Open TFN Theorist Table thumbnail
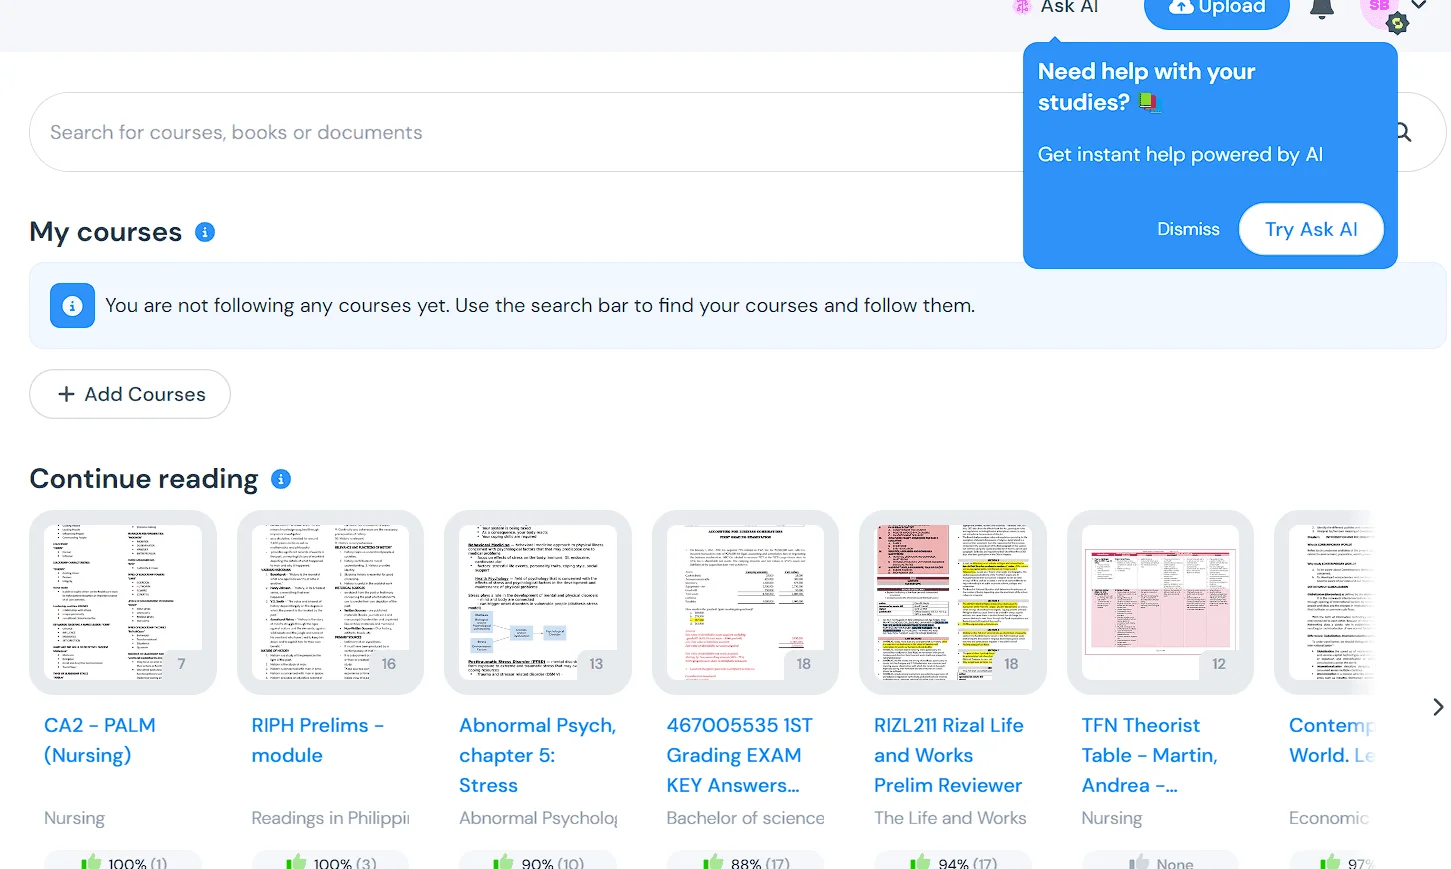This screenshot has height=869, width=1451. click(x=1160, y=602)
